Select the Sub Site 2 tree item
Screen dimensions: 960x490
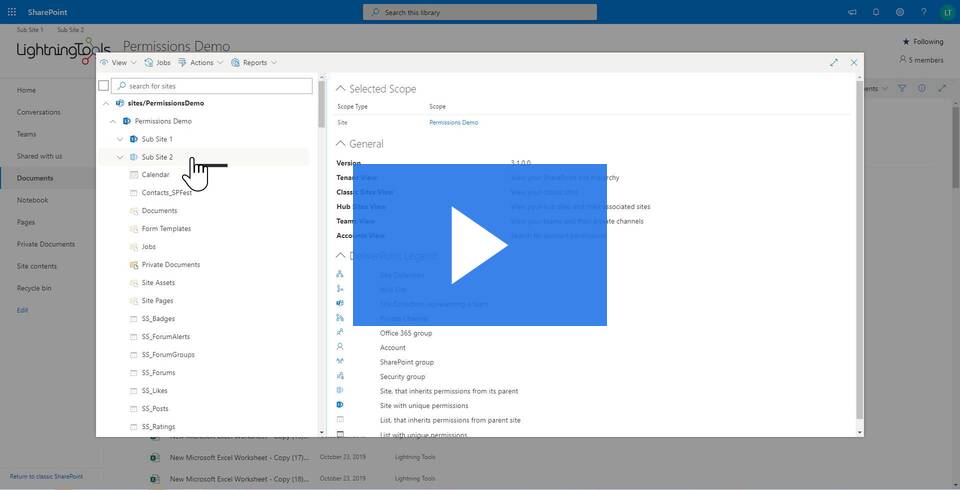tap(157, 157)
